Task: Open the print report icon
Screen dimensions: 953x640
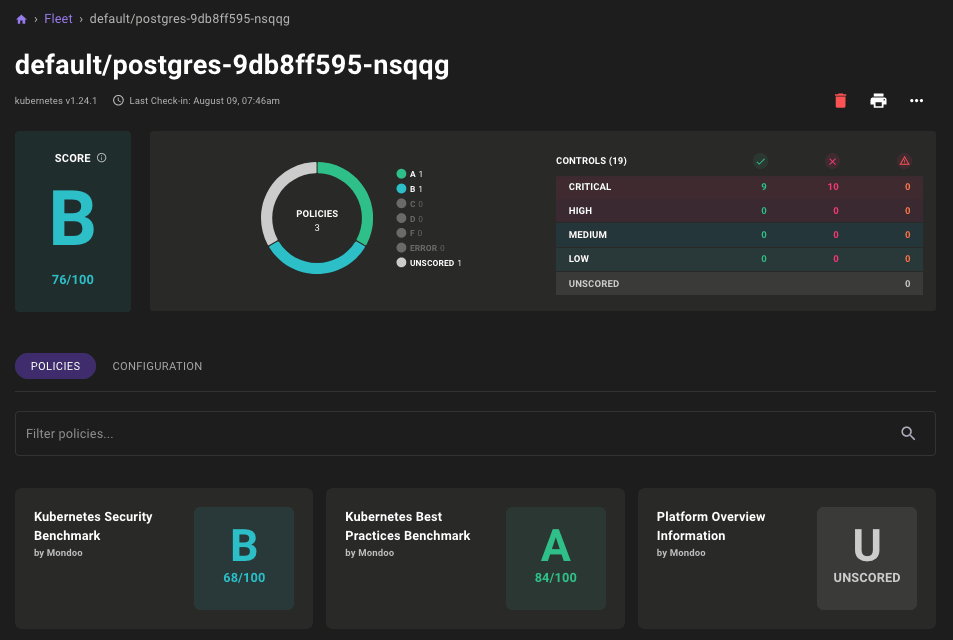Action: (x=878, y=101)
